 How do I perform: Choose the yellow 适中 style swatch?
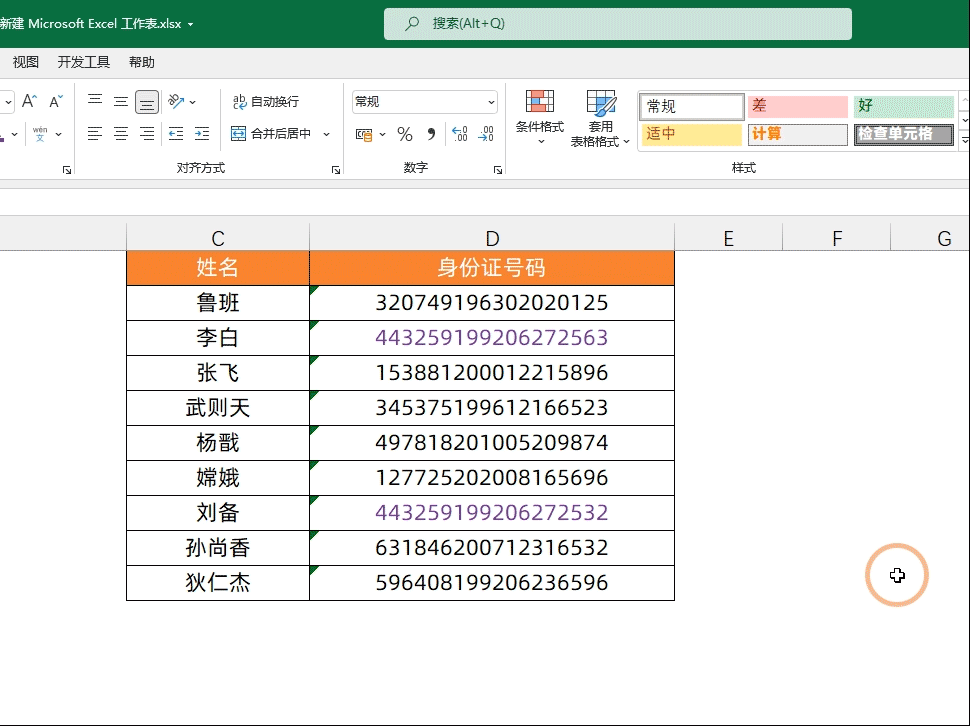pyautogui.click(x=691, y=134)
